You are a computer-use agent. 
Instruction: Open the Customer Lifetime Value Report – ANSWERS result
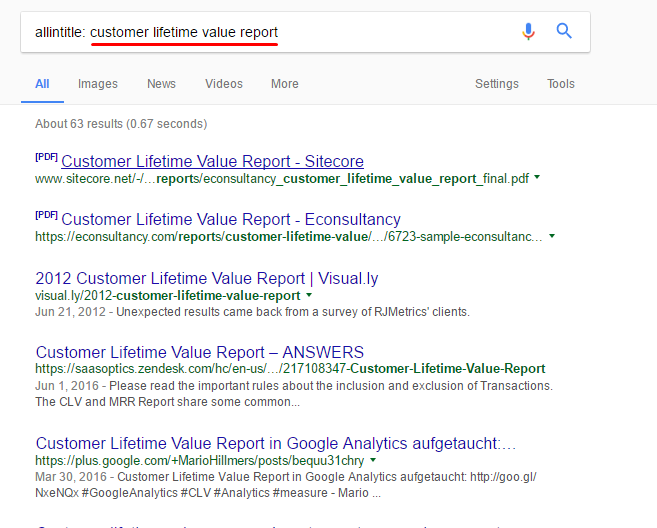(x=199, y=352)
